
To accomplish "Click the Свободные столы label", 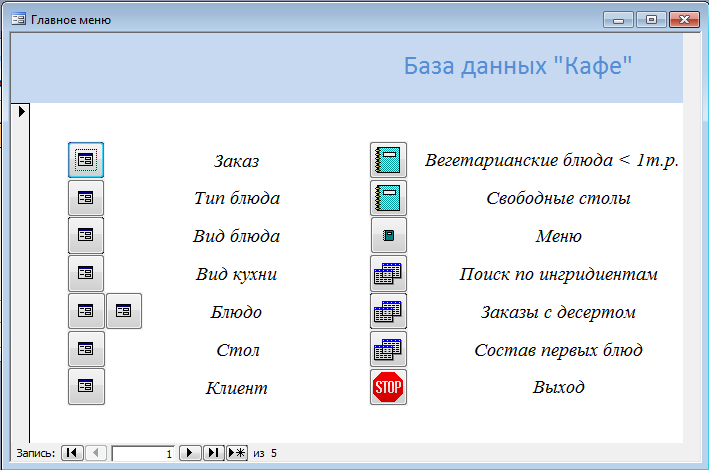I will [558, 198].
